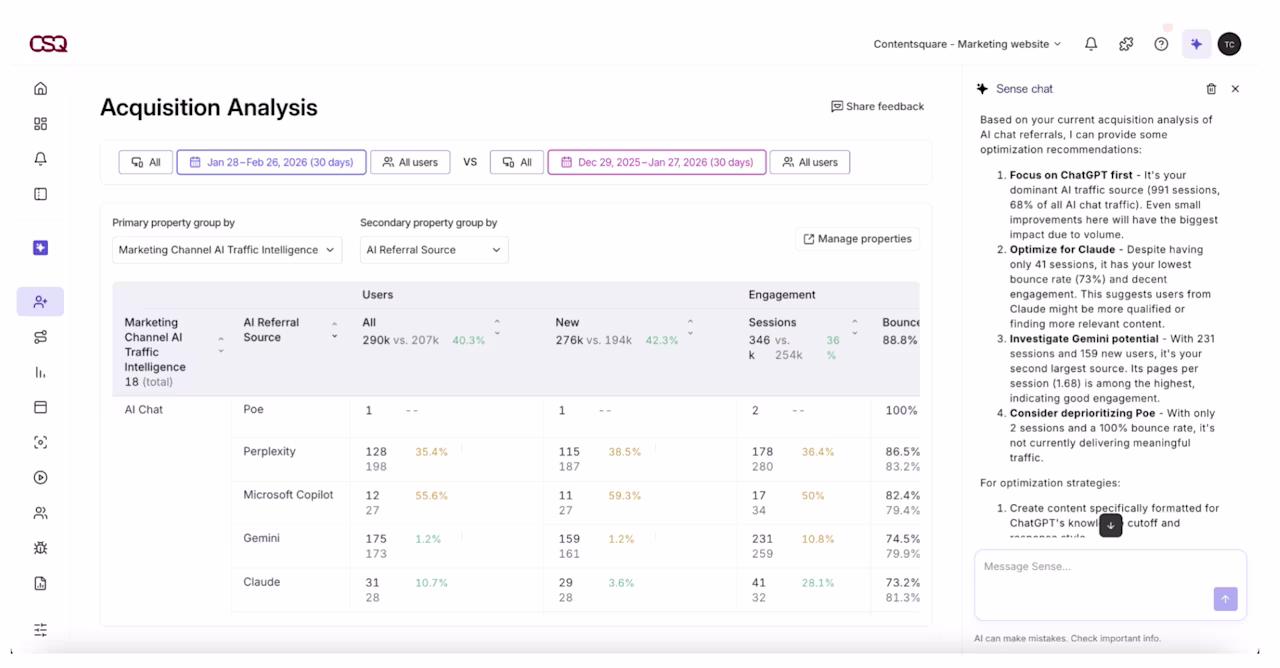Open the dashboards grid icon in sidebar
Viewport: 1280px width, 668px height.
[40, 124]
